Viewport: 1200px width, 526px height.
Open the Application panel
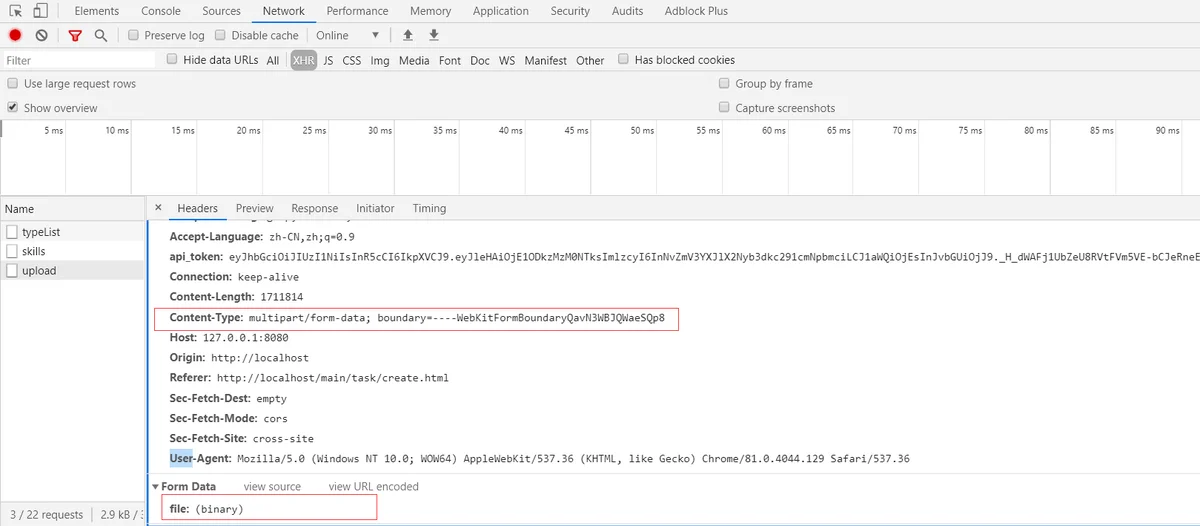(x=501, y=11)
